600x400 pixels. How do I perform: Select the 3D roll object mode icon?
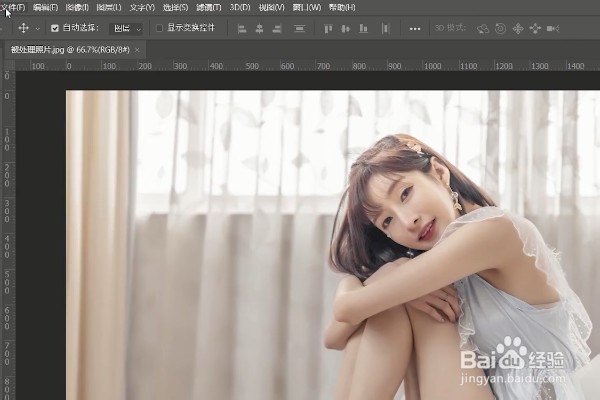(501, 29)
